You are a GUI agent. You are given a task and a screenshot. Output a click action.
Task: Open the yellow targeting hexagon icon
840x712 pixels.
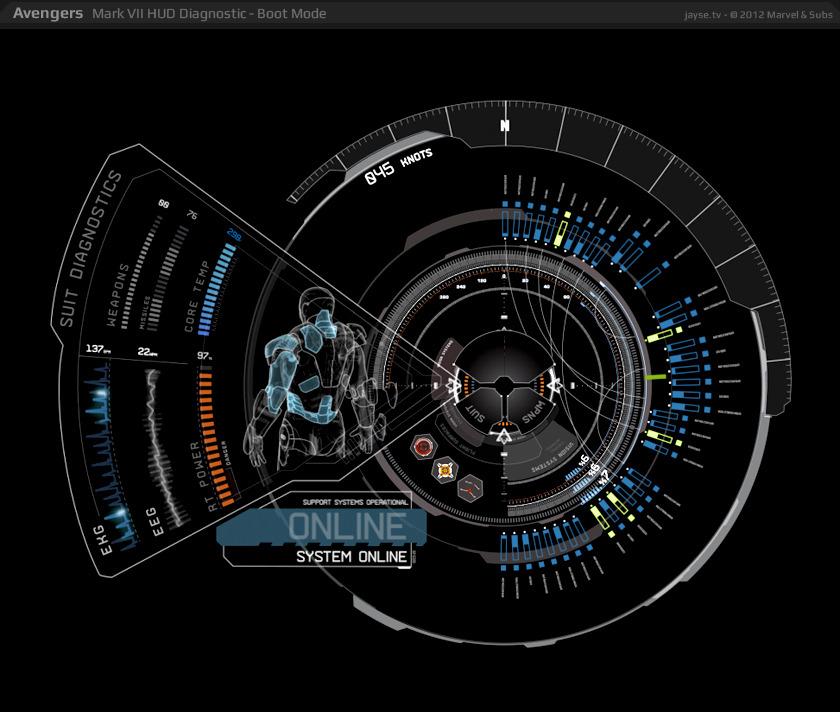tap(444, 470)
